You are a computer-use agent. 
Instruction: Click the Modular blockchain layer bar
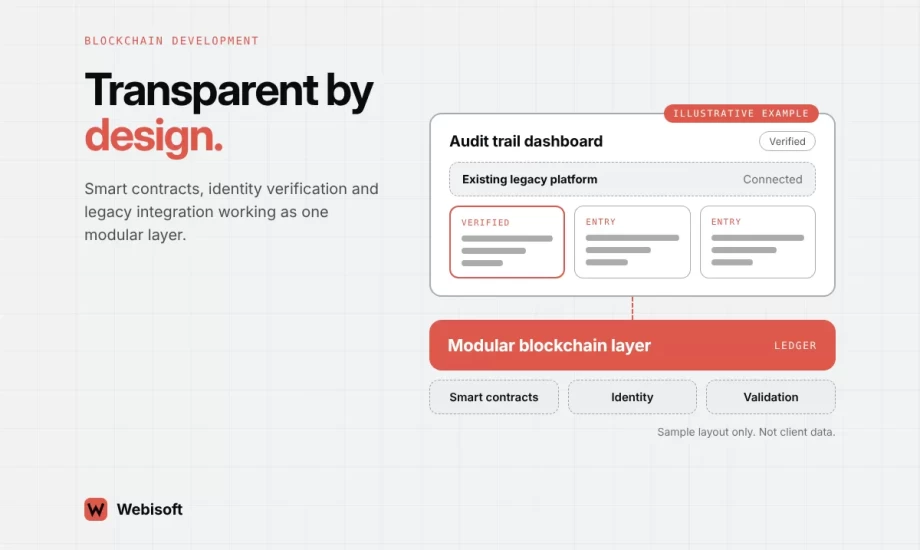point(632,345)
